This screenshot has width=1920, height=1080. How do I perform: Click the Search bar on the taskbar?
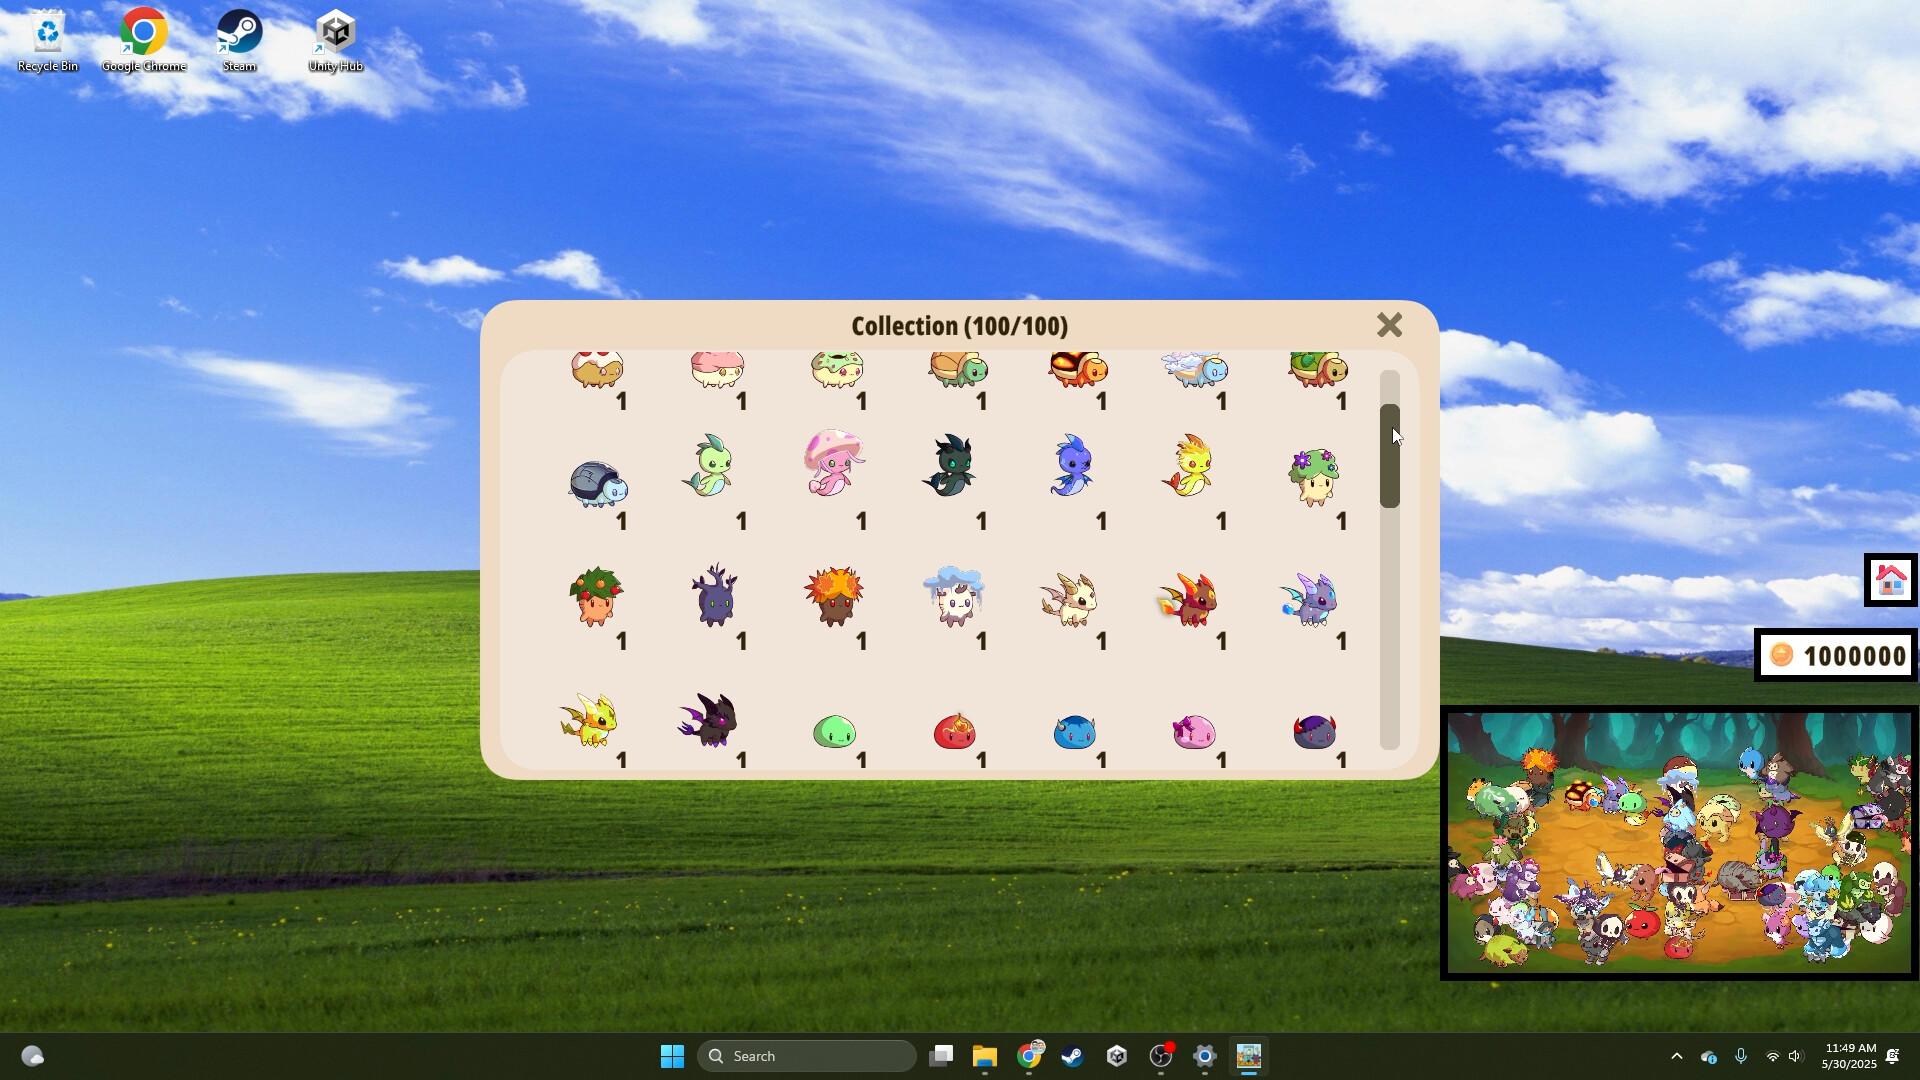point(806,1055)
